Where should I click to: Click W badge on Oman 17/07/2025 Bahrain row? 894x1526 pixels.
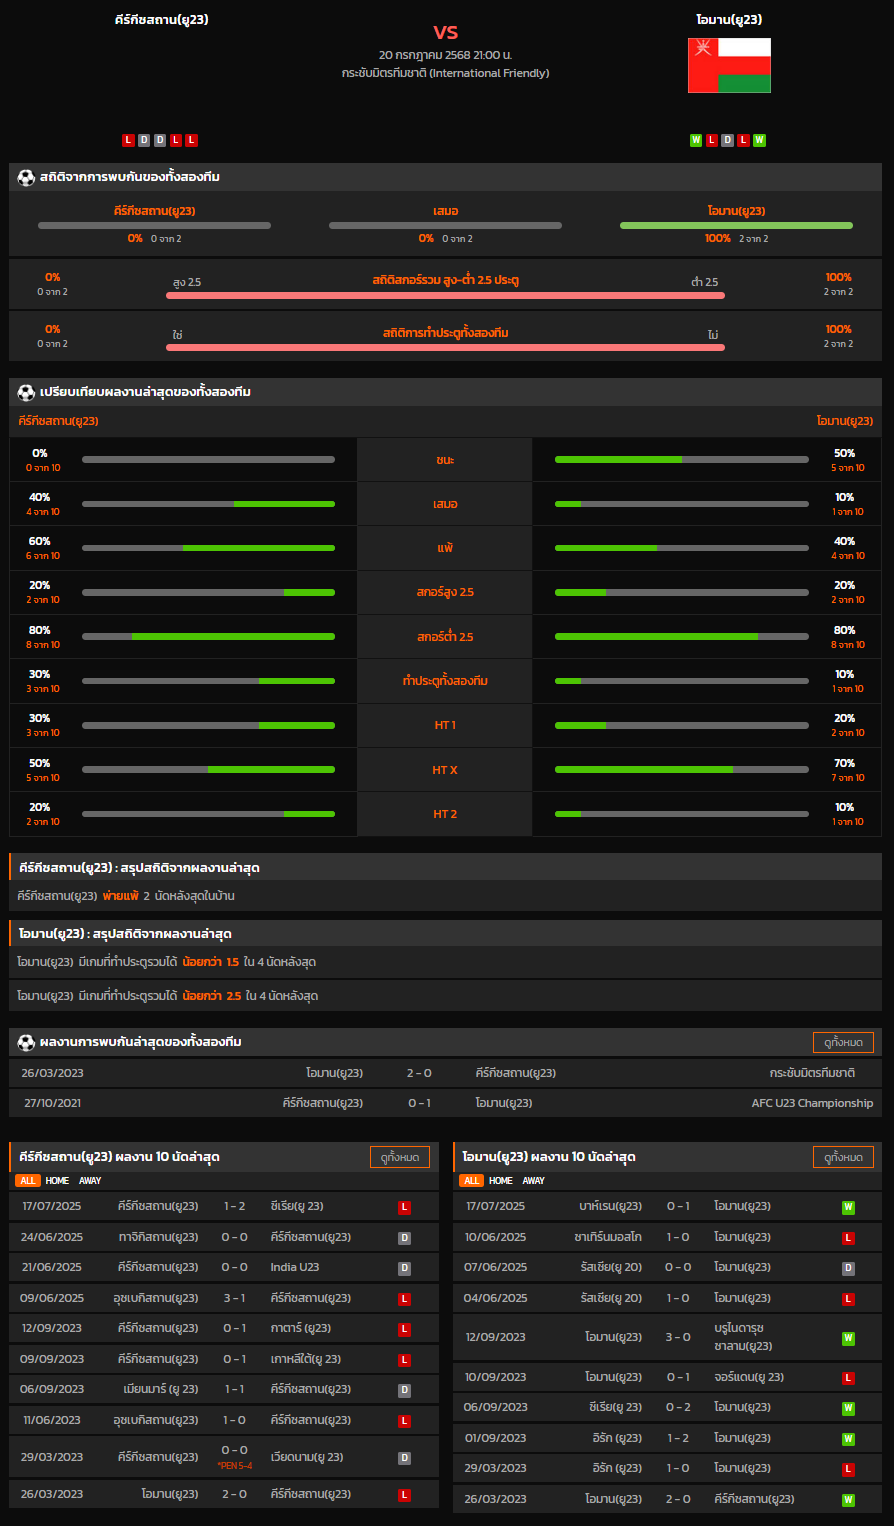pos(848,1207)
